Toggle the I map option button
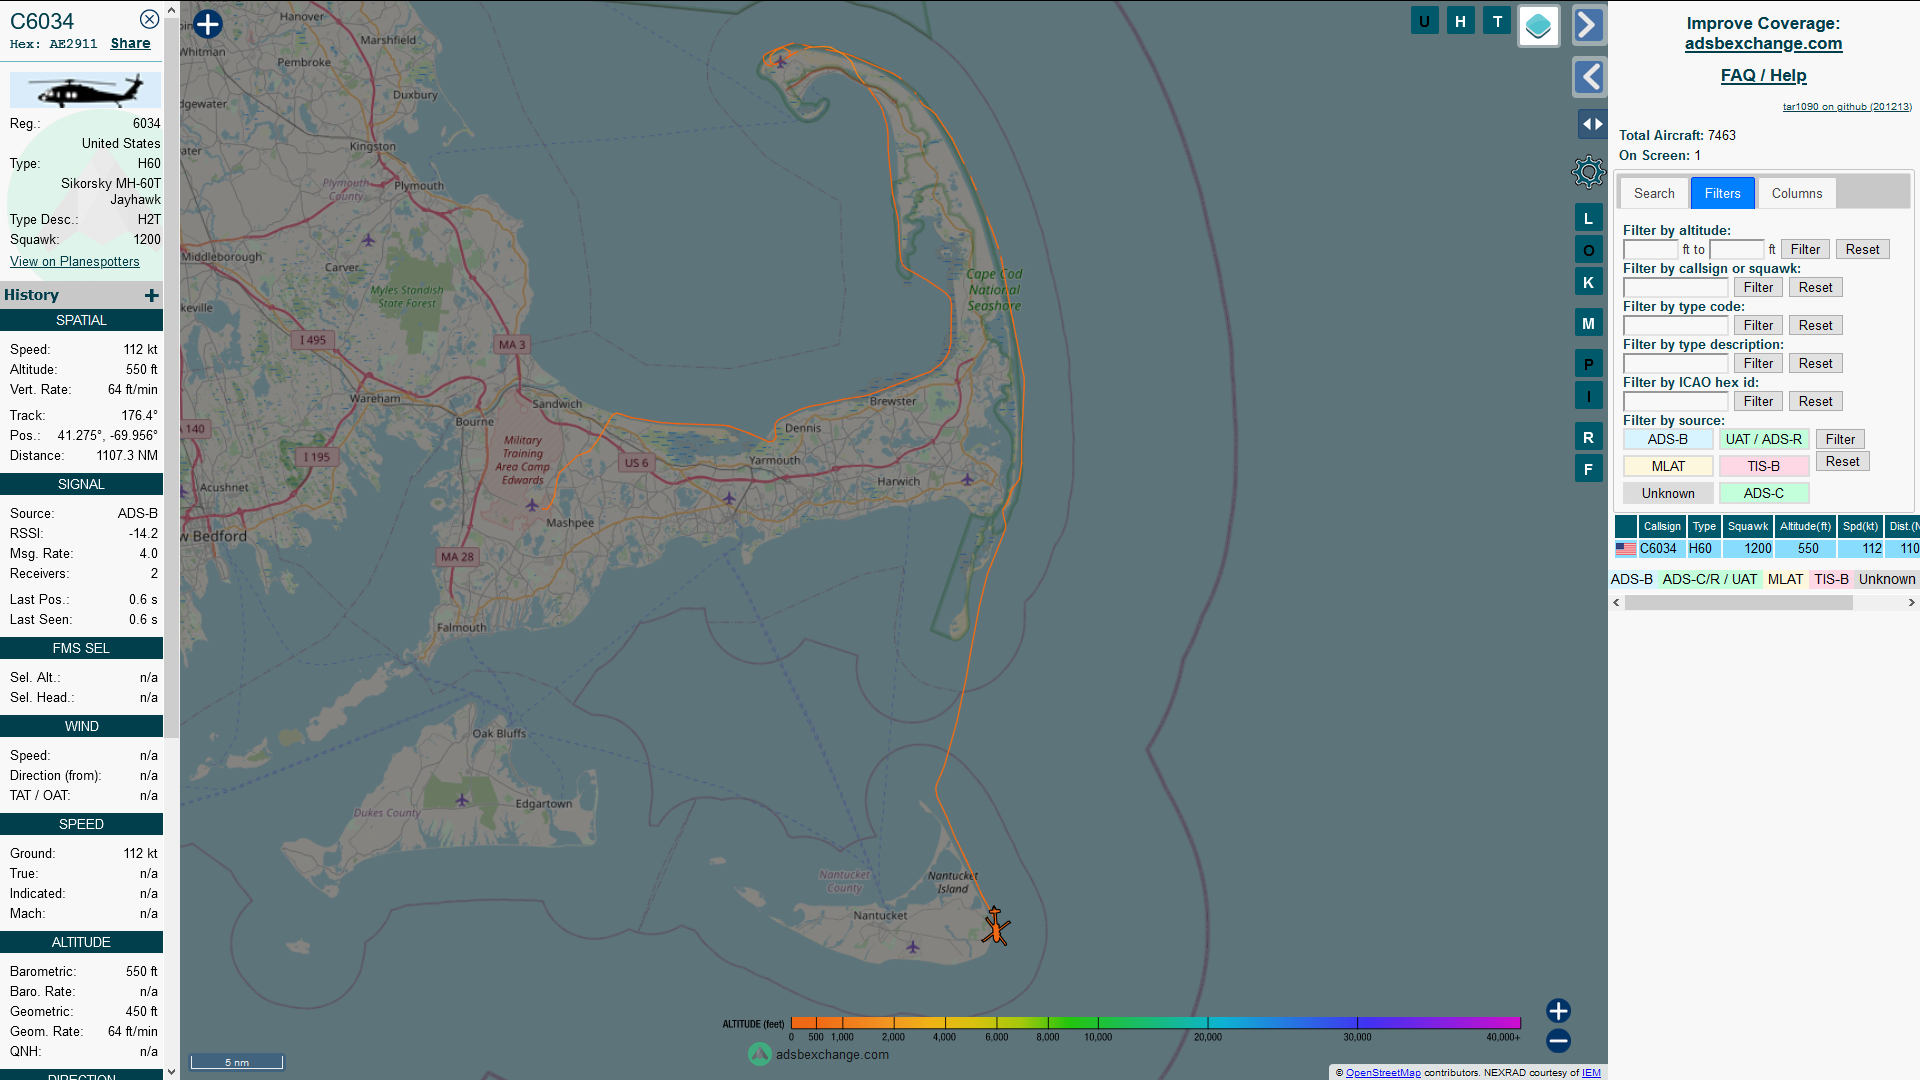Screen dimensions: 1920x1080 1588,396
